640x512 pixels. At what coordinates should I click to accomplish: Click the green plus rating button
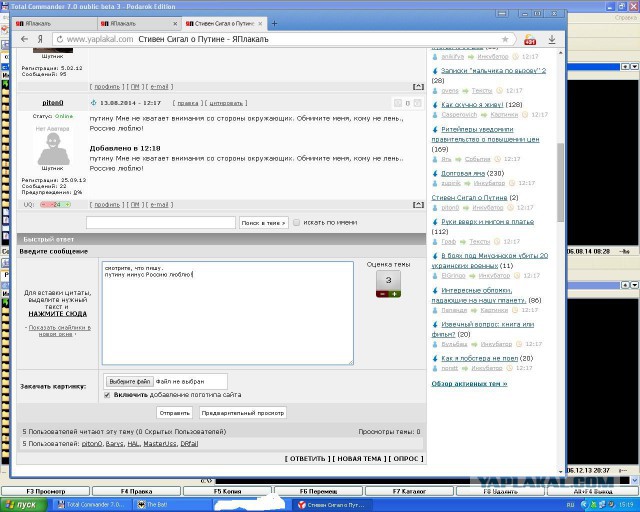pyautogui.click(x=395, y=293)
